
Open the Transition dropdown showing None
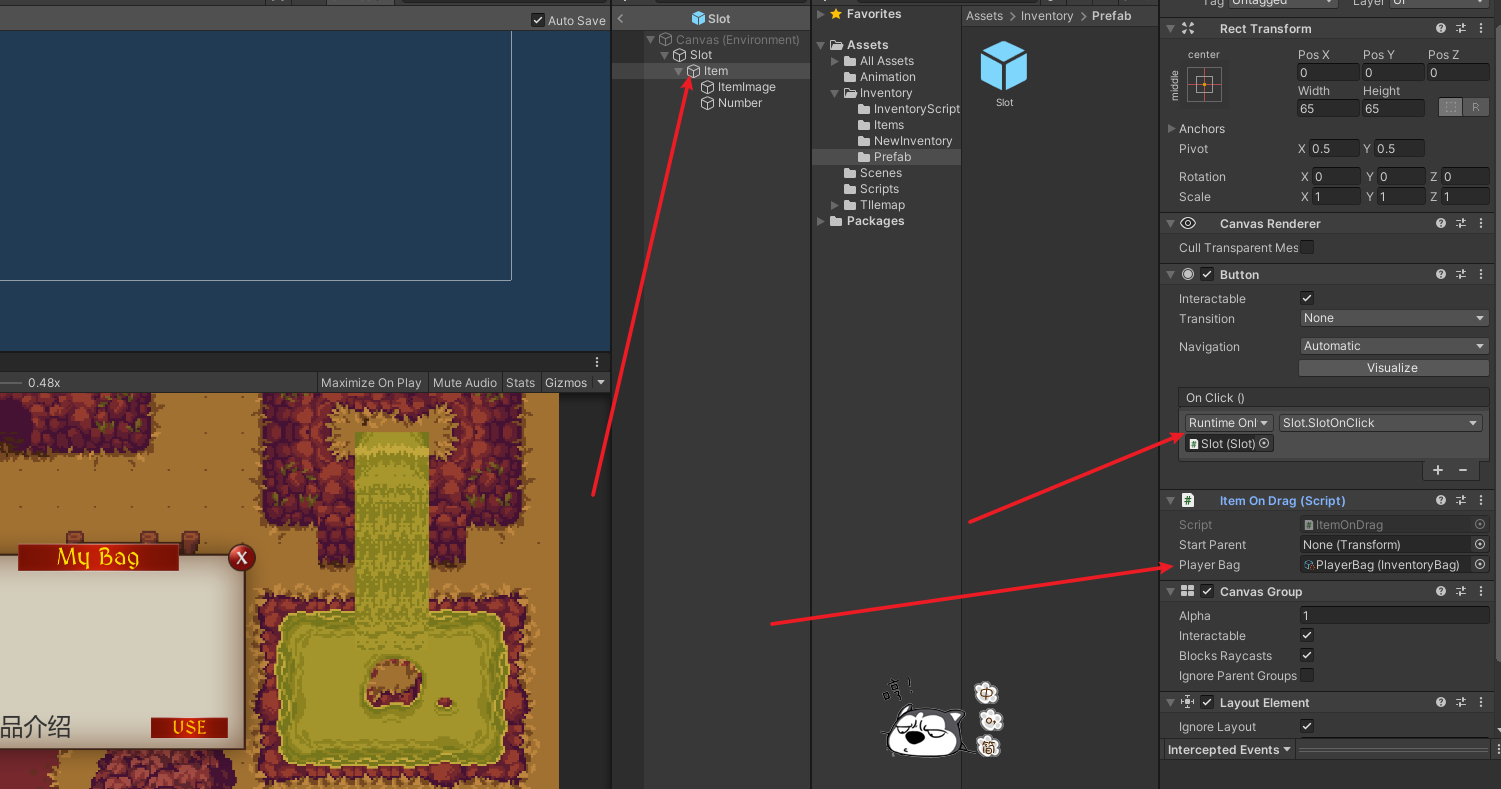tap(1393, 317)
